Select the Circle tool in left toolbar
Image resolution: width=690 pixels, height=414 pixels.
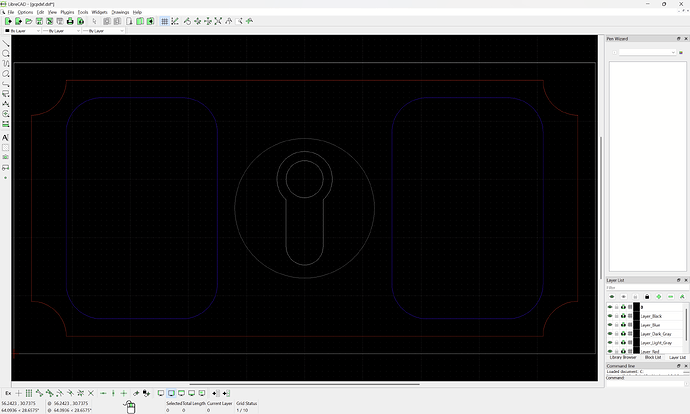tap(6, 53)
